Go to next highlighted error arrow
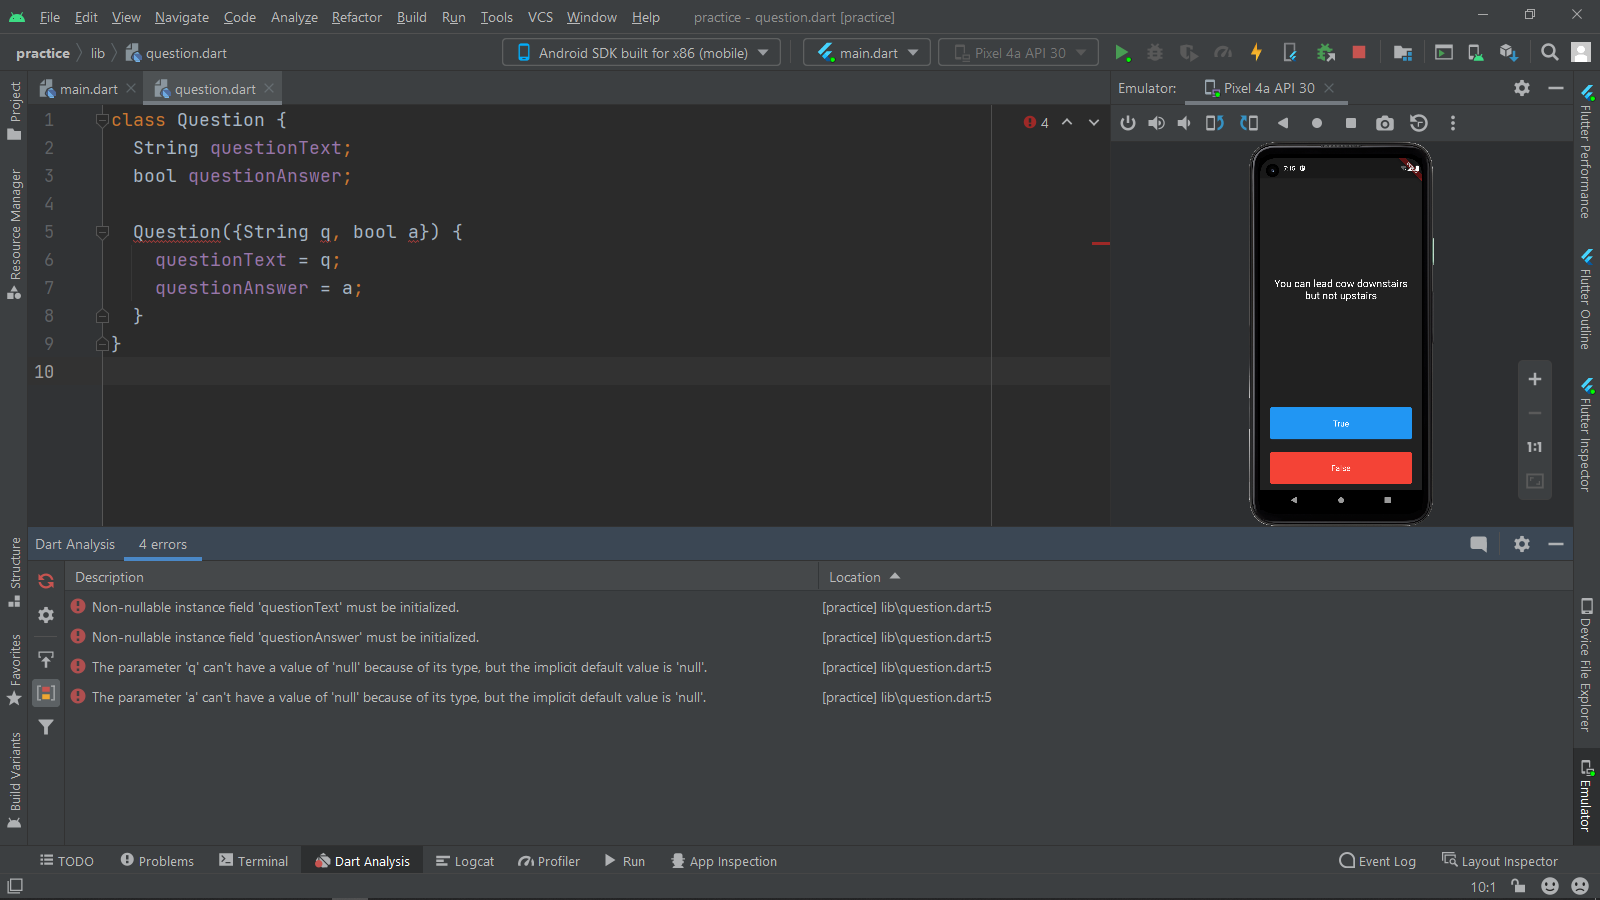Image resolution: width=1600 pixels, height=900 pixels. click(x=1094, y=122)
